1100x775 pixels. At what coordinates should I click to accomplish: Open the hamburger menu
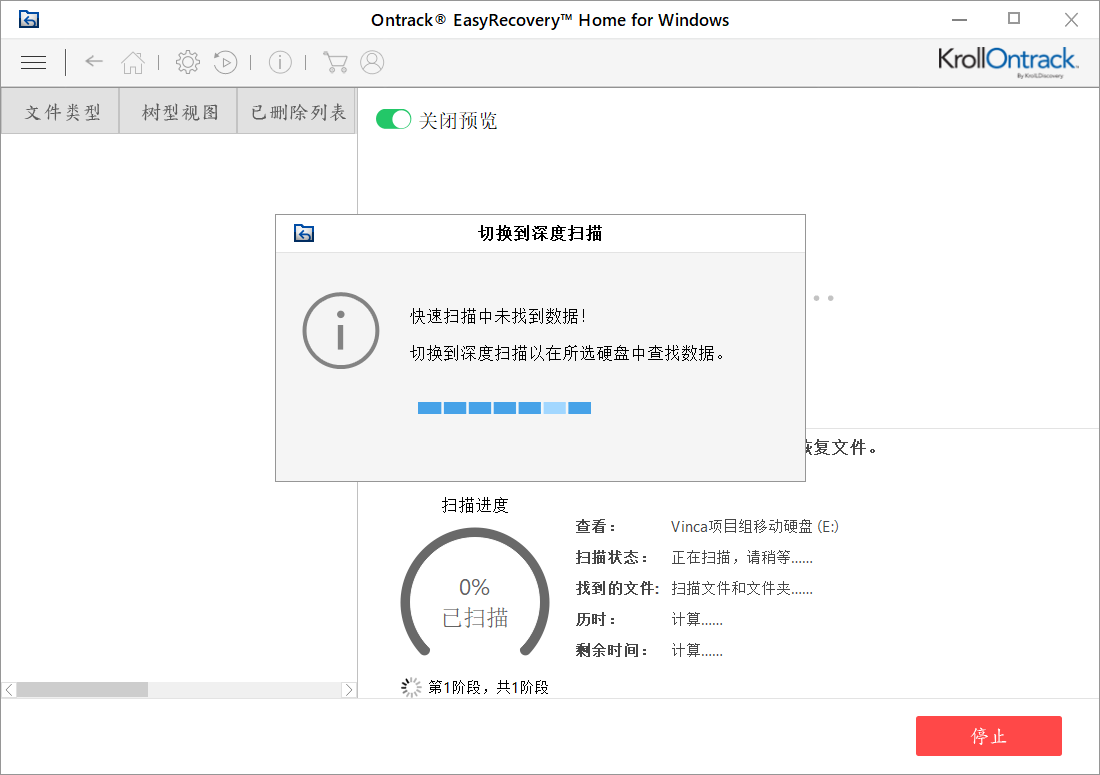coord(33,62)
